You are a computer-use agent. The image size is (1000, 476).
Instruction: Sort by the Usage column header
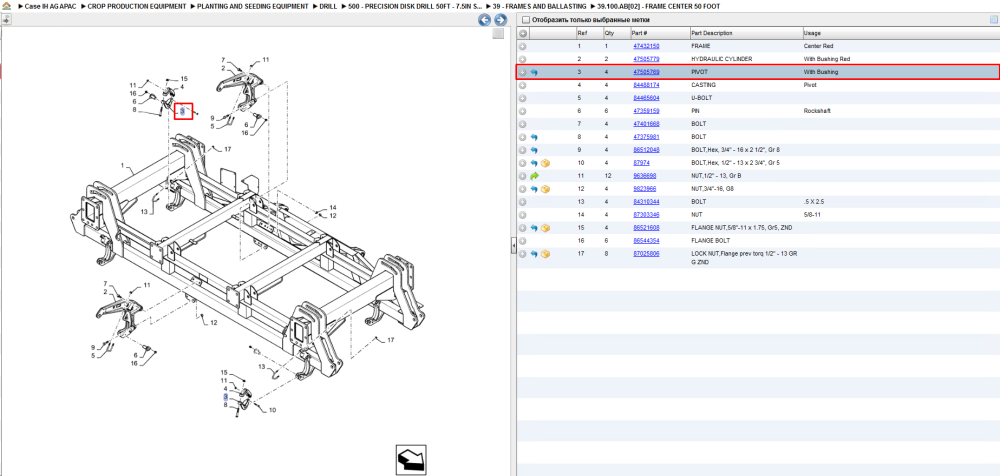812,33
